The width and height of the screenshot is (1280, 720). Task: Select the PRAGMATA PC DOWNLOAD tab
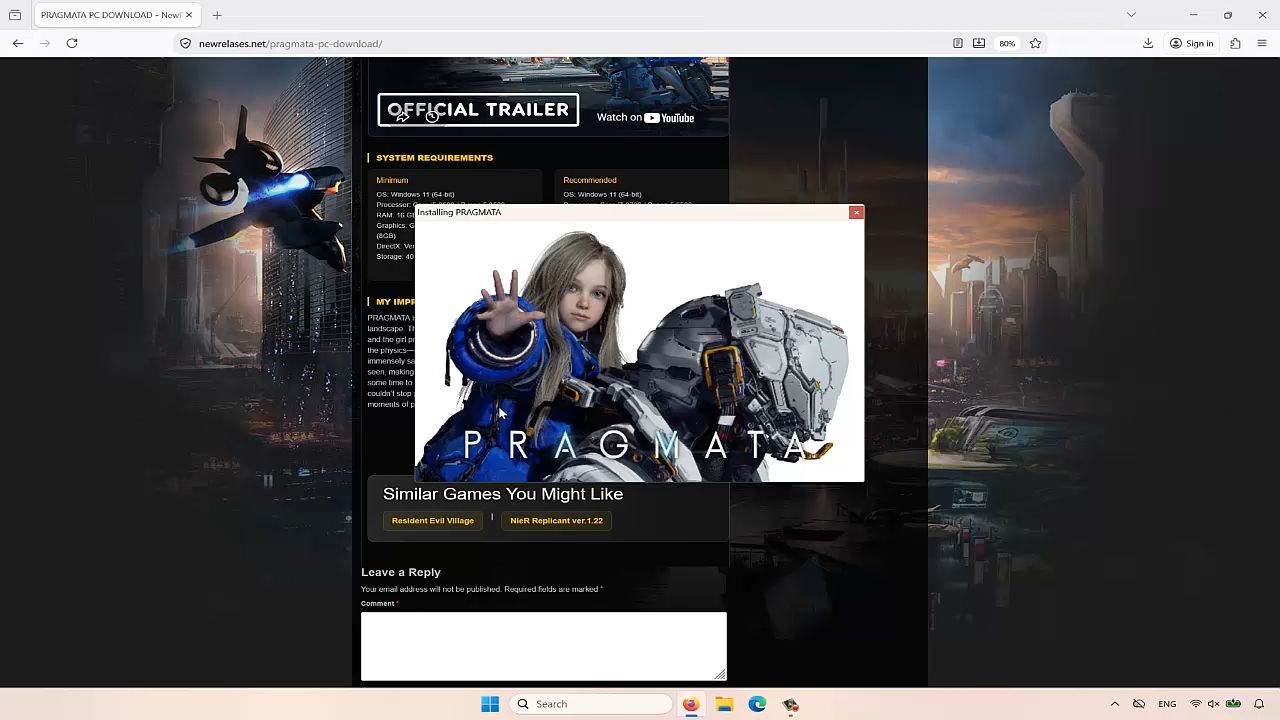click(x=110, y=15)
